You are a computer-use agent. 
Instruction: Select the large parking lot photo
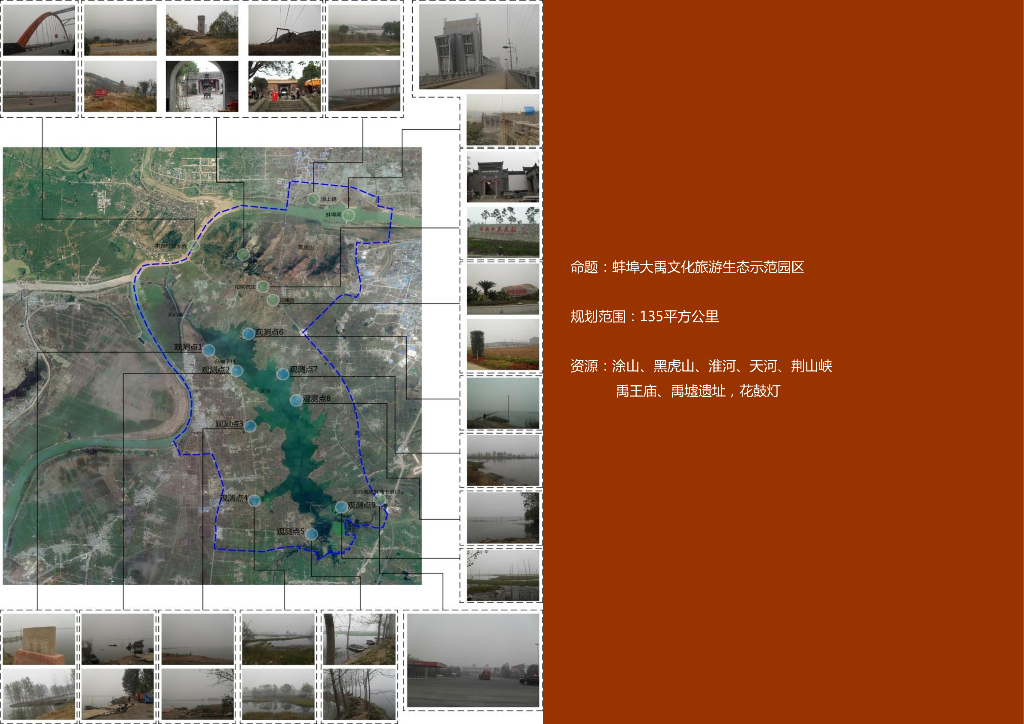(x=473, y=660)
